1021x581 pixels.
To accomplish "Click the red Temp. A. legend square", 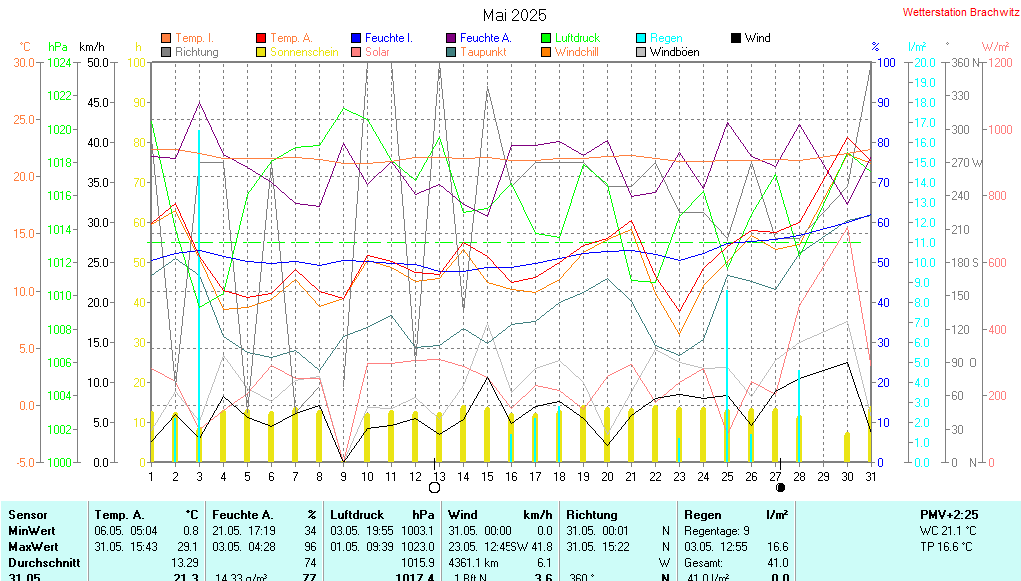I will point(262,38).
